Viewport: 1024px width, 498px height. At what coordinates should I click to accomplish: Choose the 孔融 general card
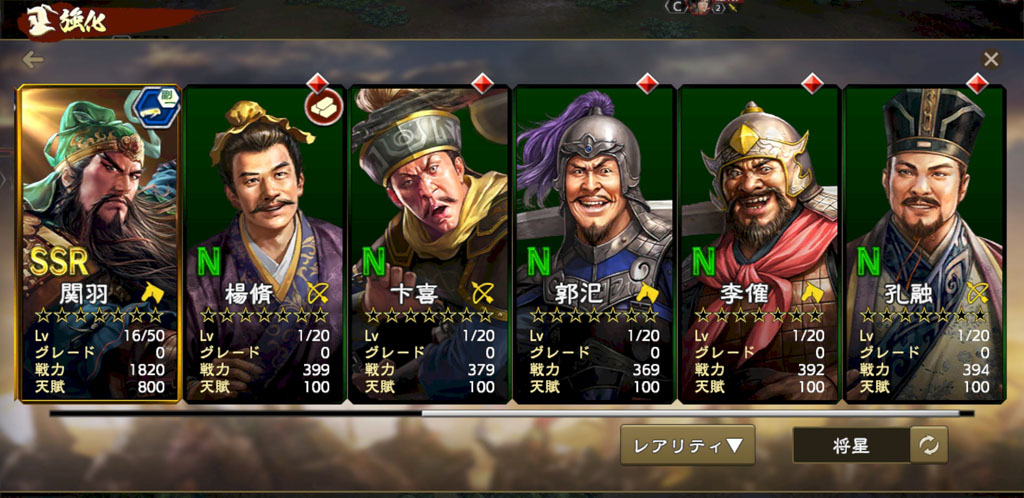tap(924, 245)
